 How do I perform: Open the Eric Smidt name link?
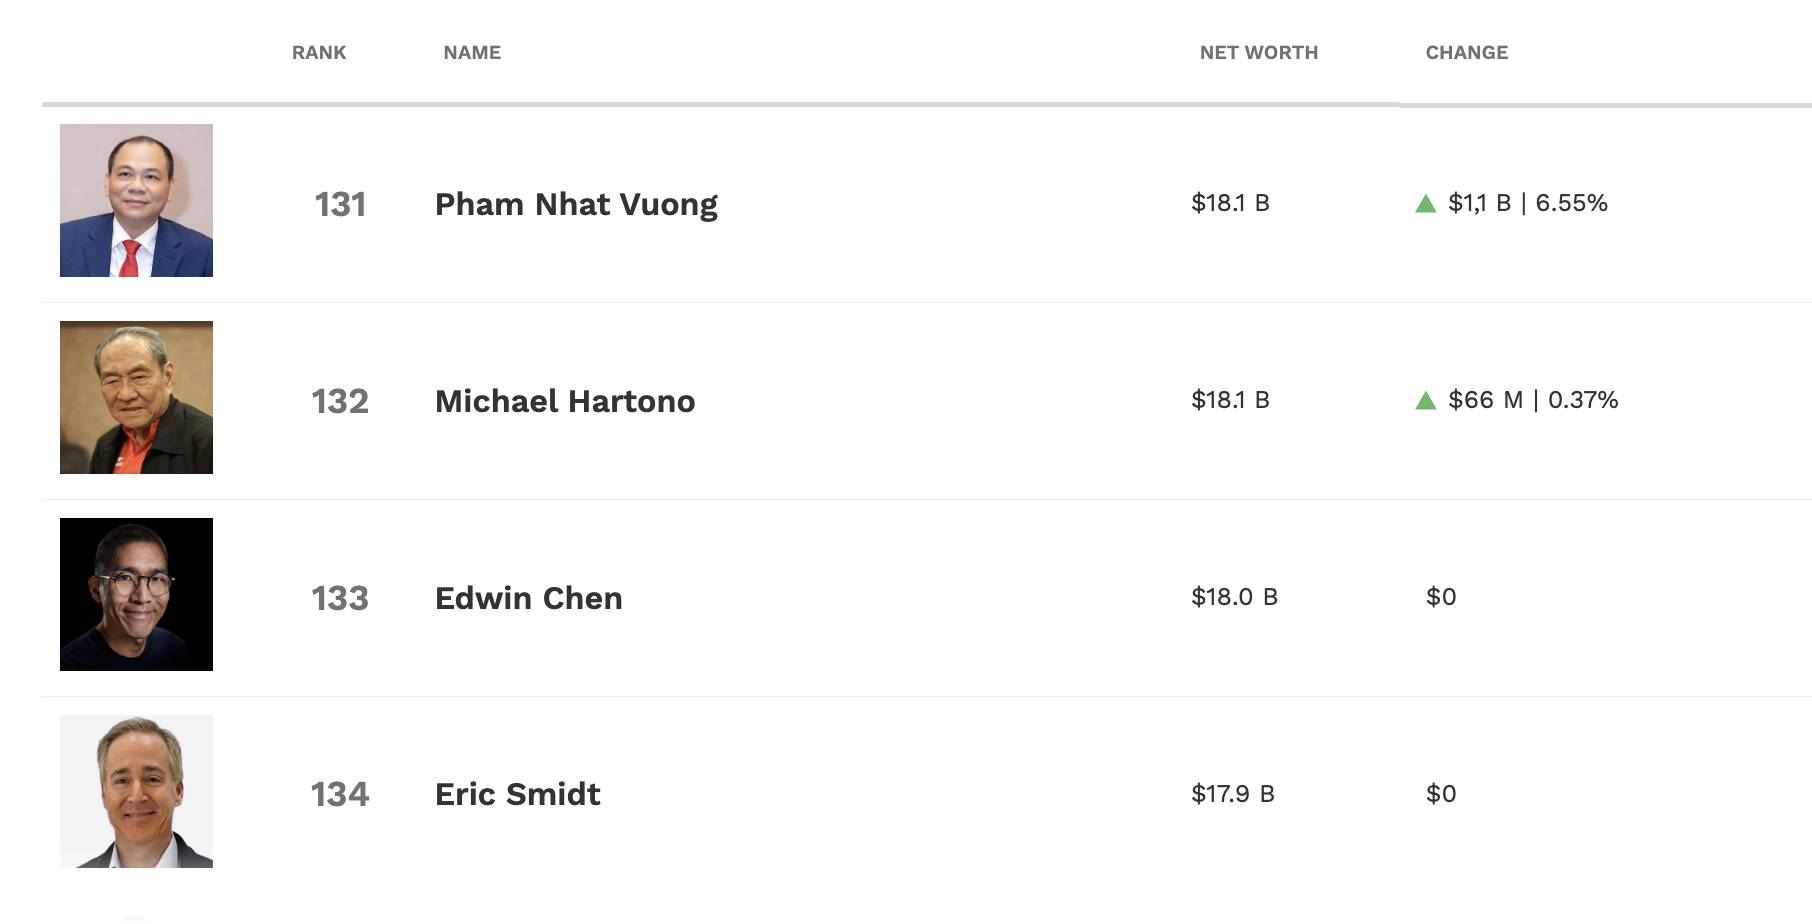[x=517, y=794]
